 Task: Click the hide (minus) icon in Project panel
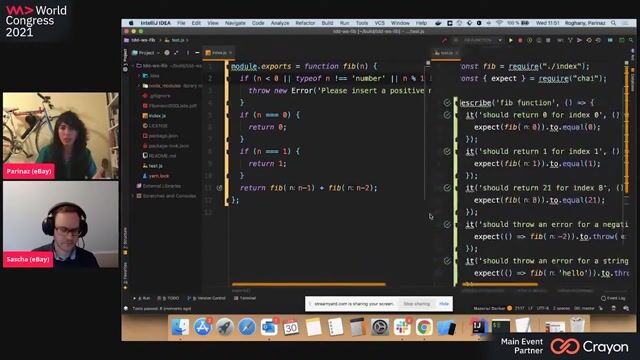tap(197, 53)
